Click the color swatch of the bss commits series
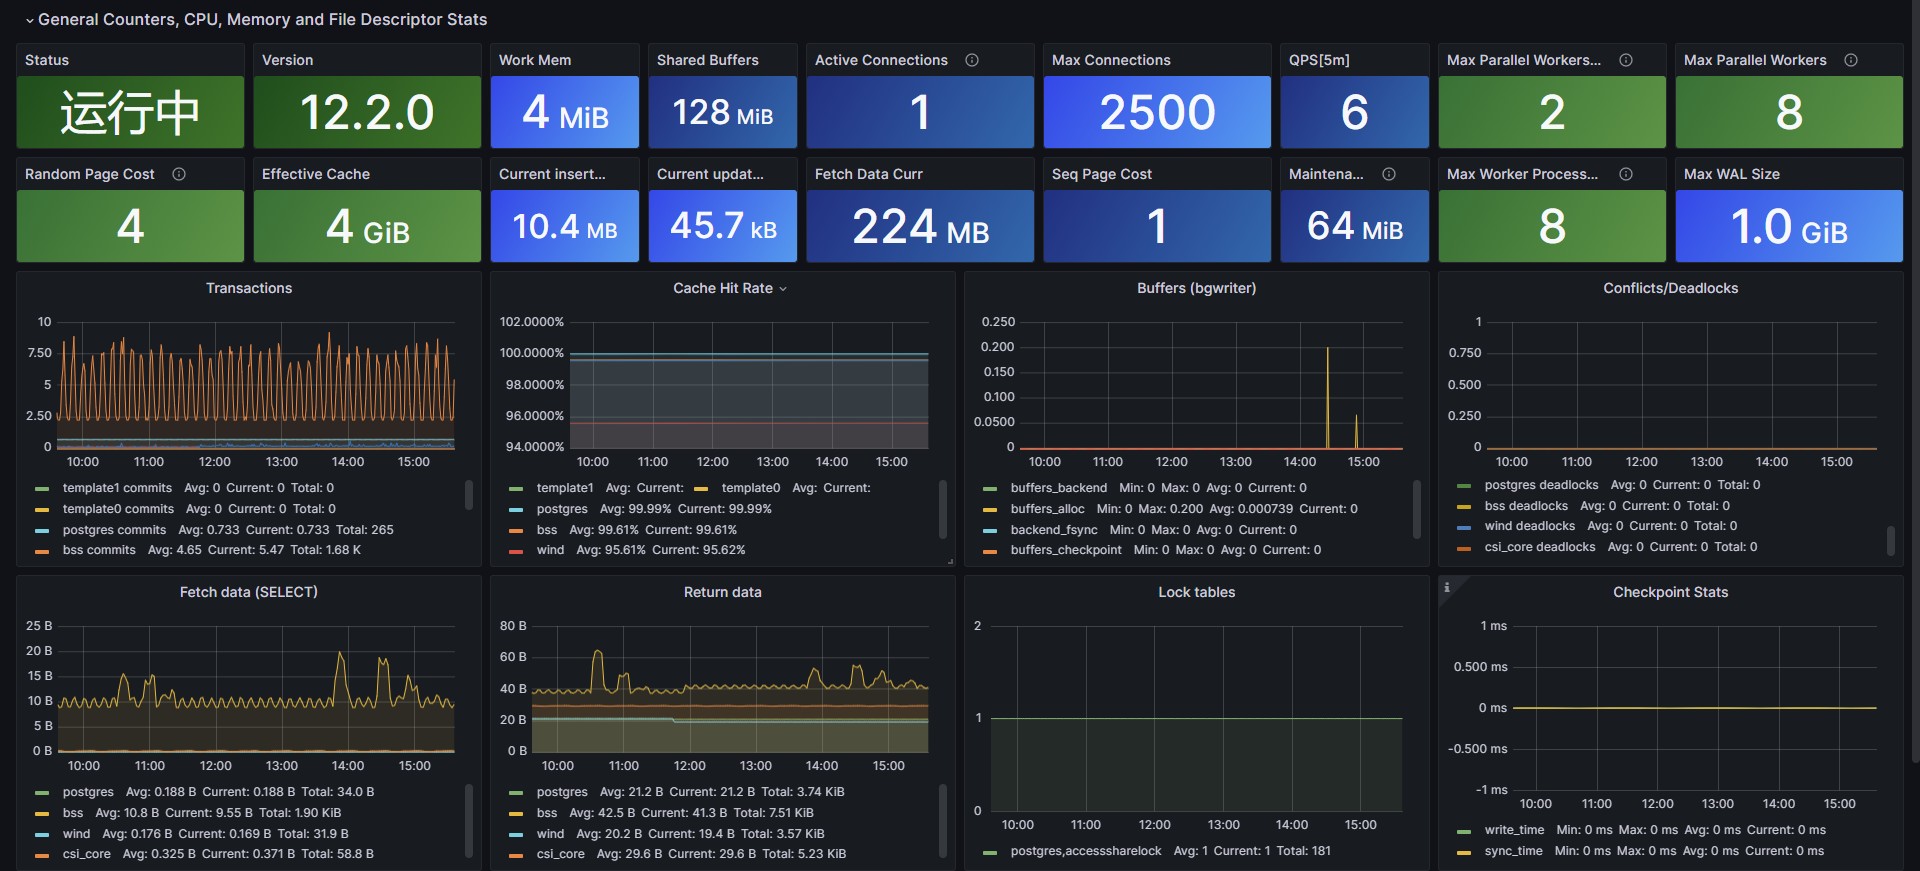Viewport: 1920px width, 871px height. click(42, 551)
